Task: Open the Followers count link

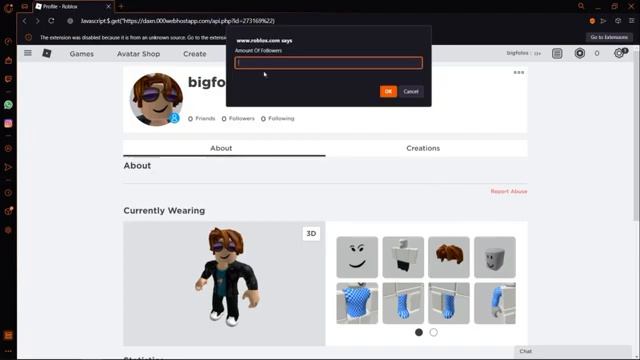Action: [x=238, y=118]
